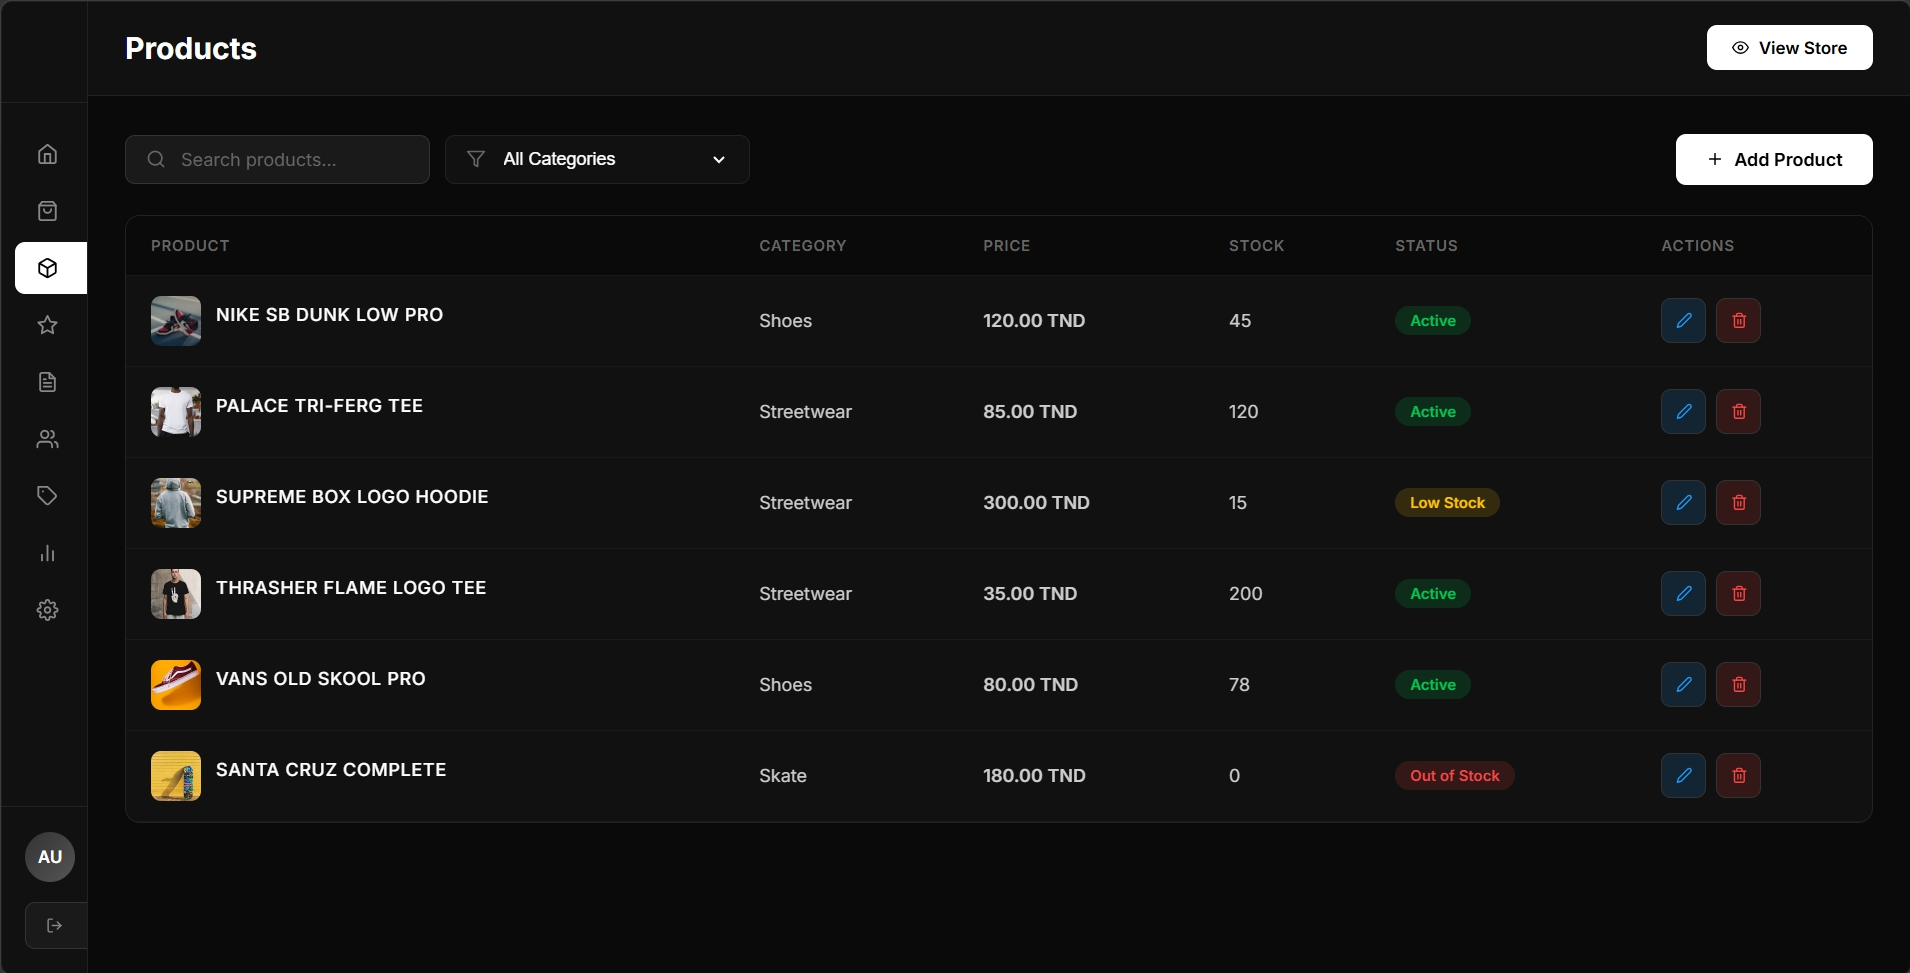Click the AU user avatar
This screenshot has width=1910, height=973.
(x=50, y=857)
